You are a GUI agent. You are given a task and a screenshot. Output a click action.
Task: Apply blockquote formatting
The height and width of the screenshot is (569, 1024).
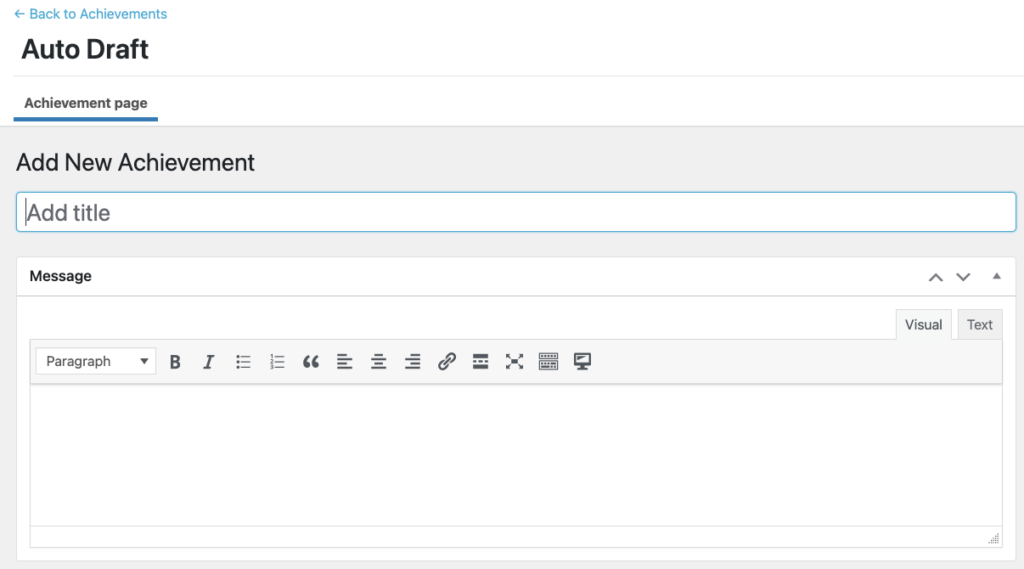click(x=311, y=362)
